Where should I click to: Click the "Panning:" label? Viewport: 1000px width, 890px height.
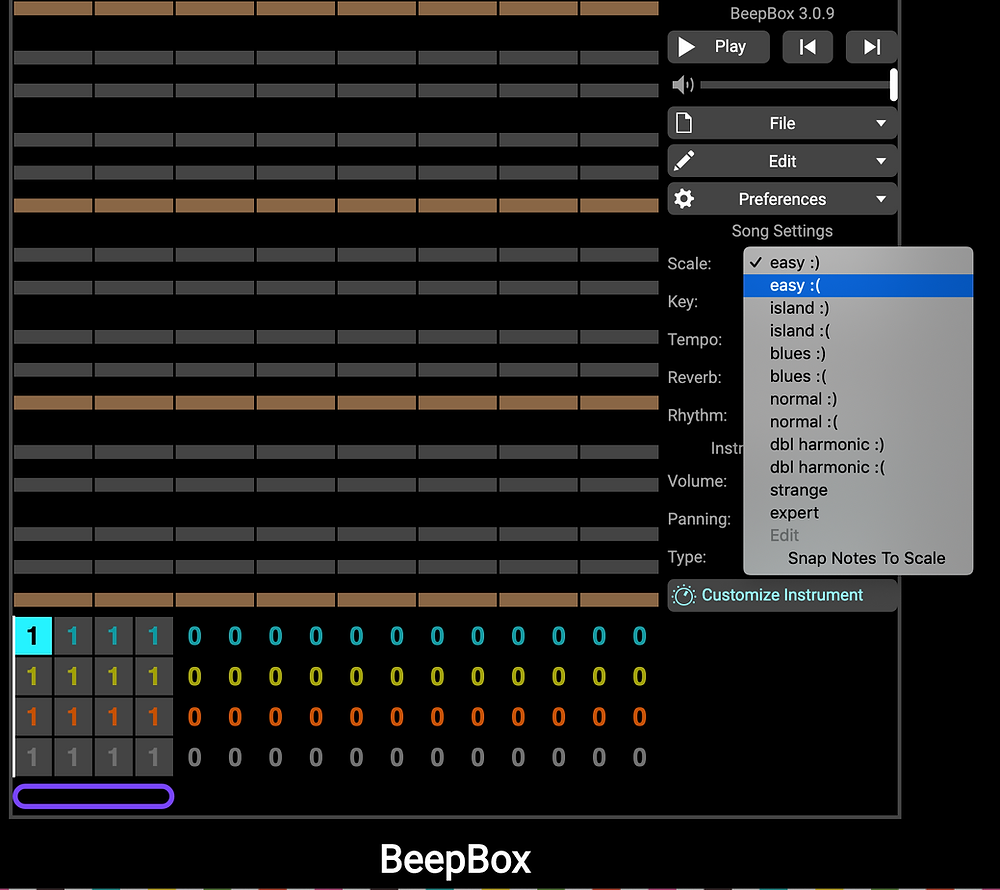pos(699,519)
